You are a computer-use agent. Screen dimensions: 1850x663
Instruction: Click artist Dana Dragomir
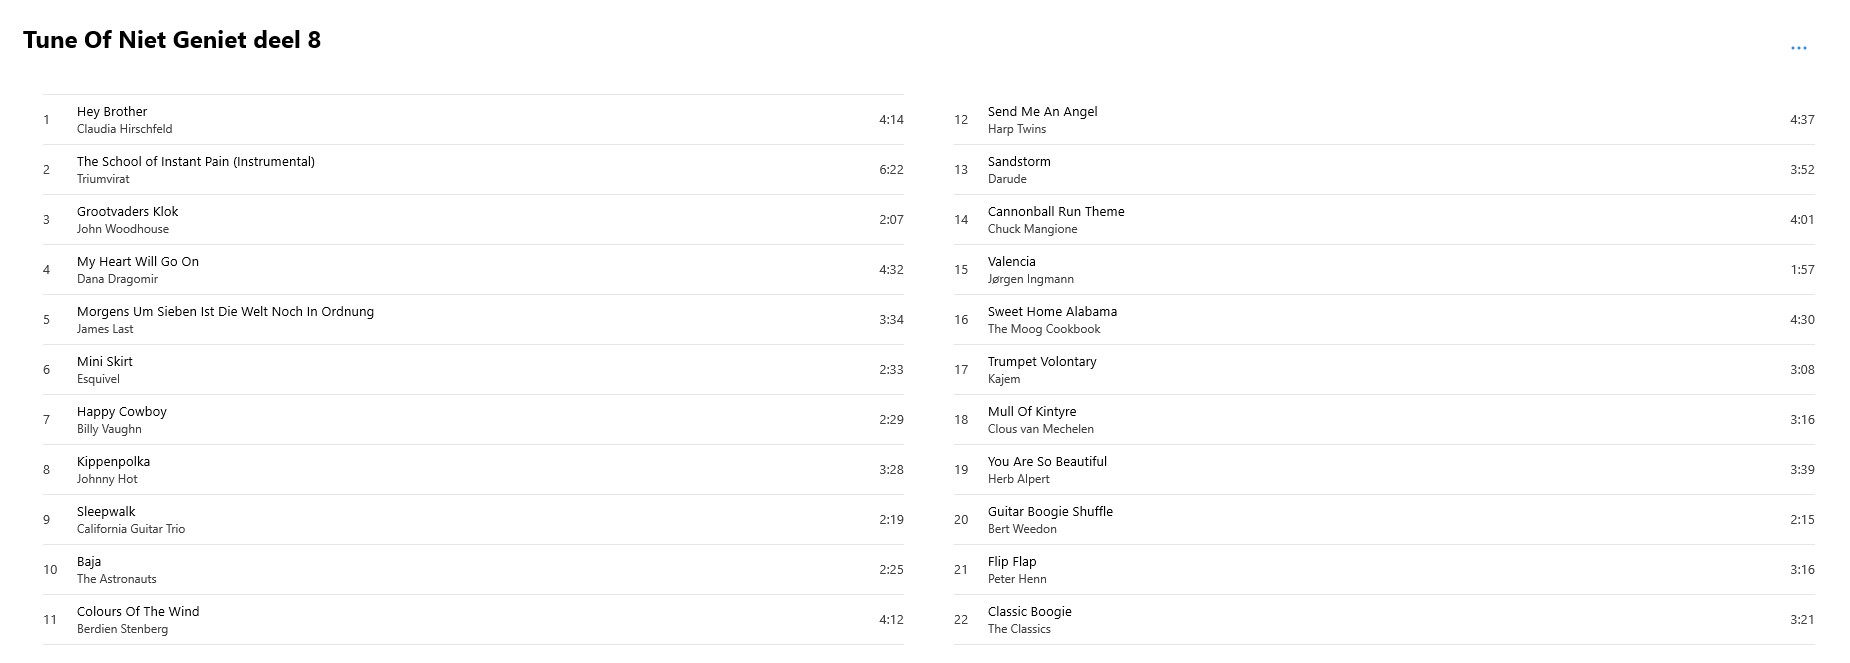coord(117,279)
